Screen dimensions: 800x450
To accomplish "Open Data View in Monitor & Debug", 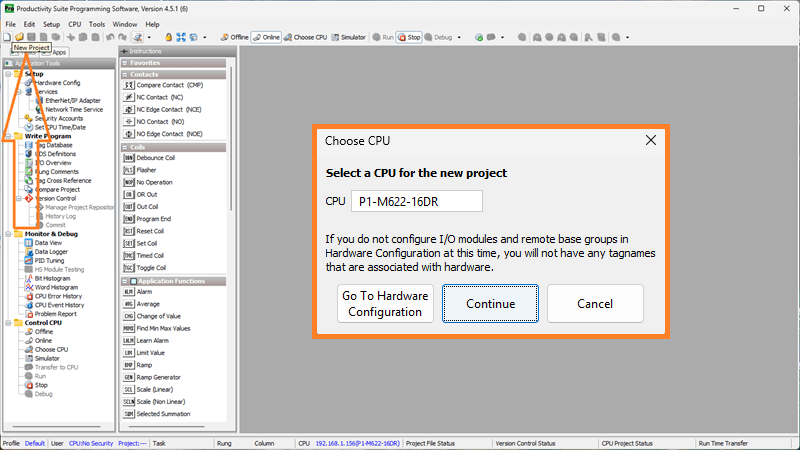I will (48, 243).
